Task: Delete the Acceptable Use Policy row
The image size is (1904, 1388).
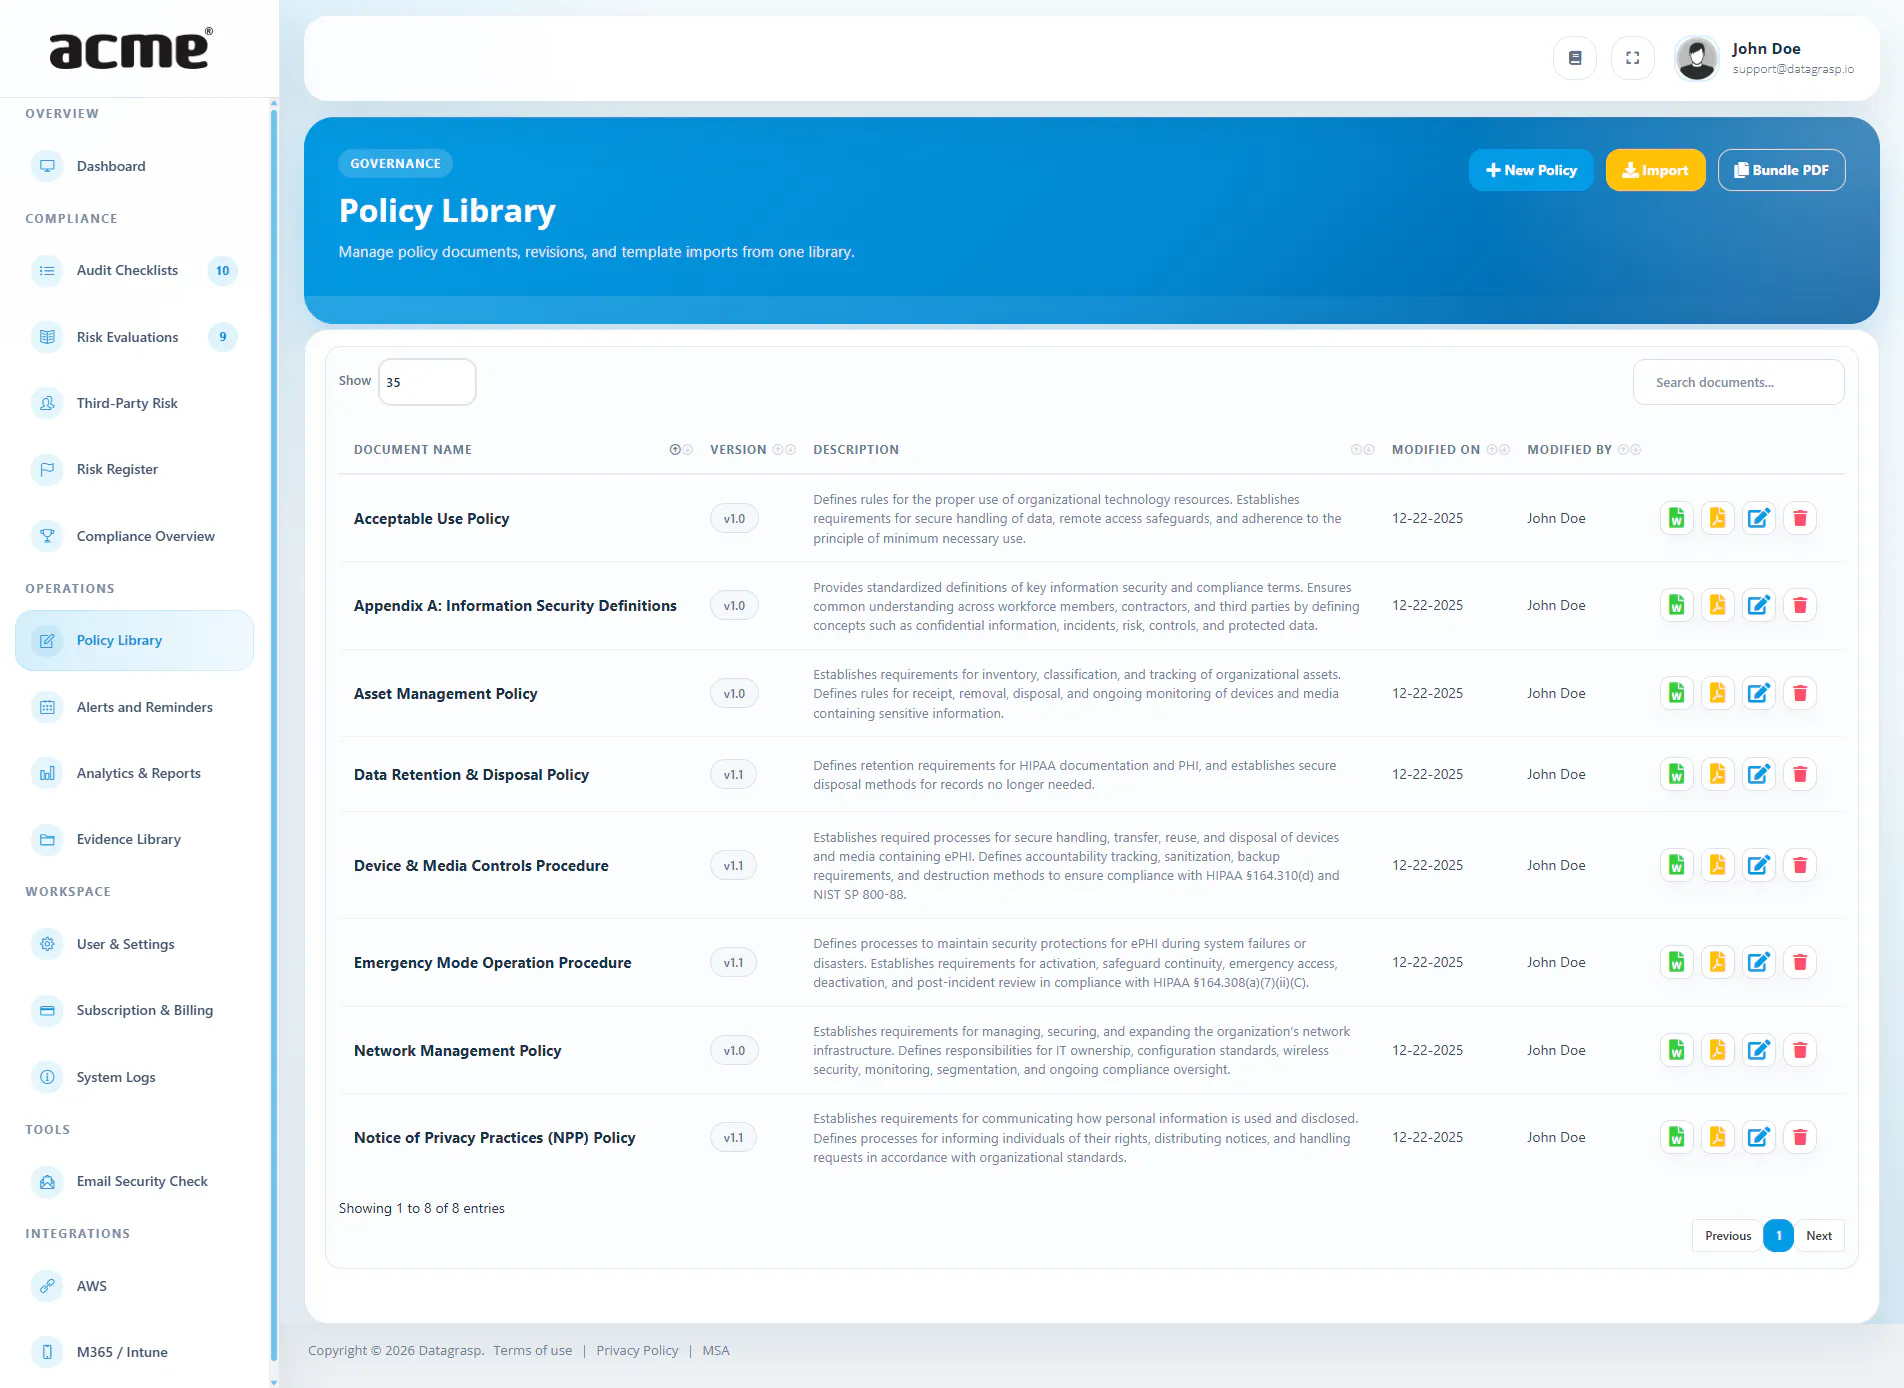Action: [1799, 518]
